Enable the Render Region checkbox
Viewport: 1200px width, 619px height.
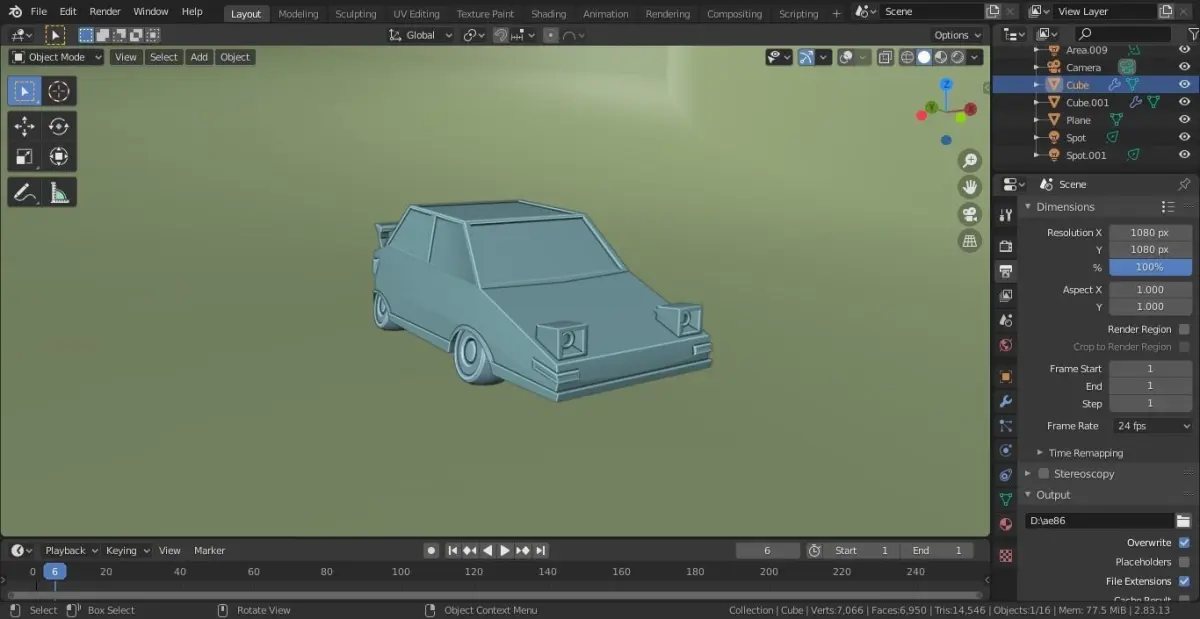pos(1184,329)
